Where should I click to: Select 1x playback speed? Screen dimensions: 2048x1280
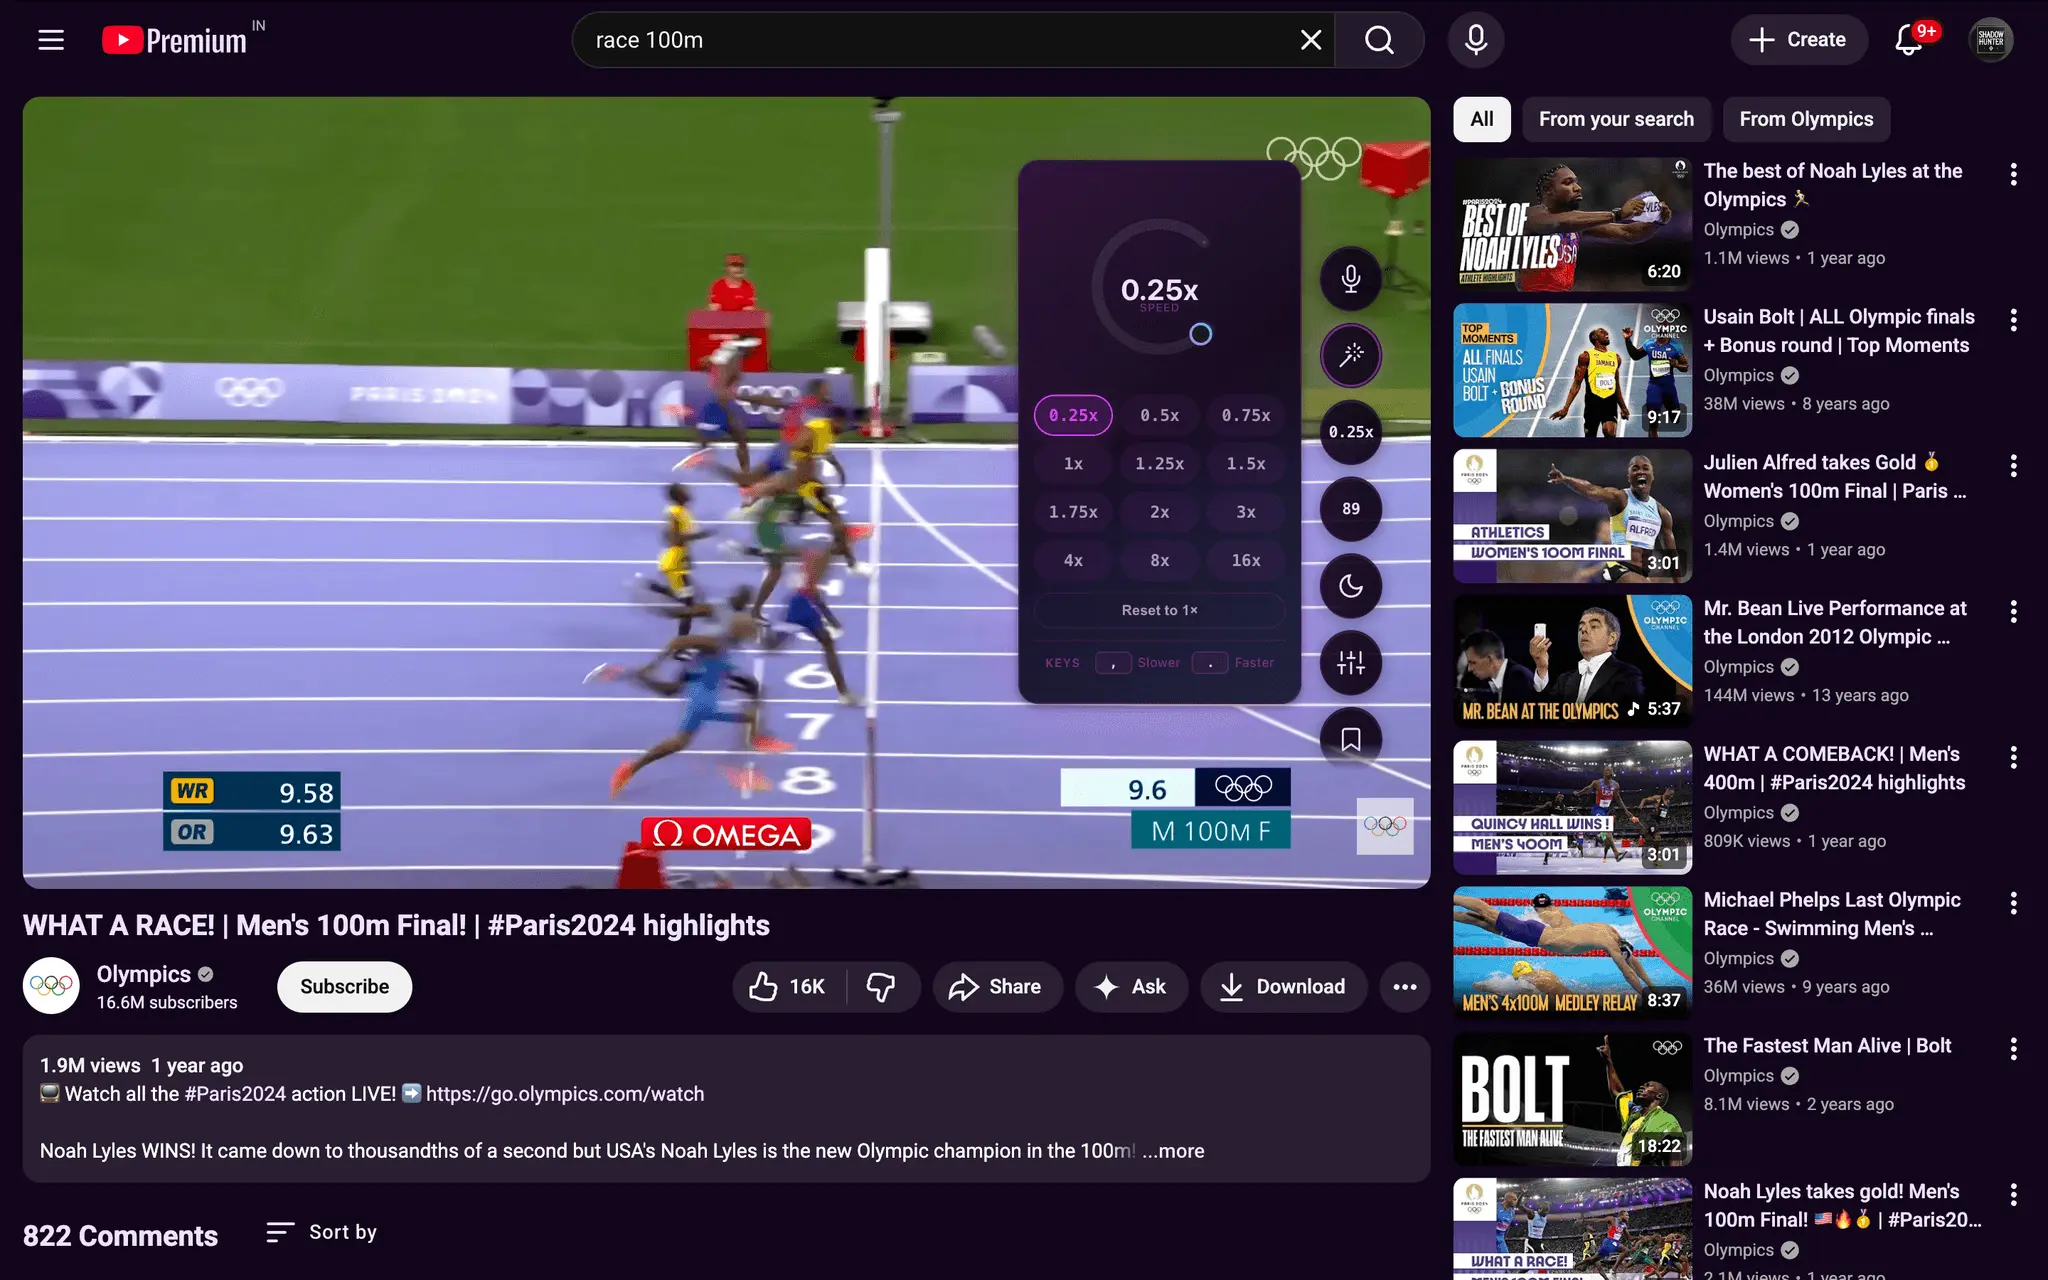pos(1073,464)
